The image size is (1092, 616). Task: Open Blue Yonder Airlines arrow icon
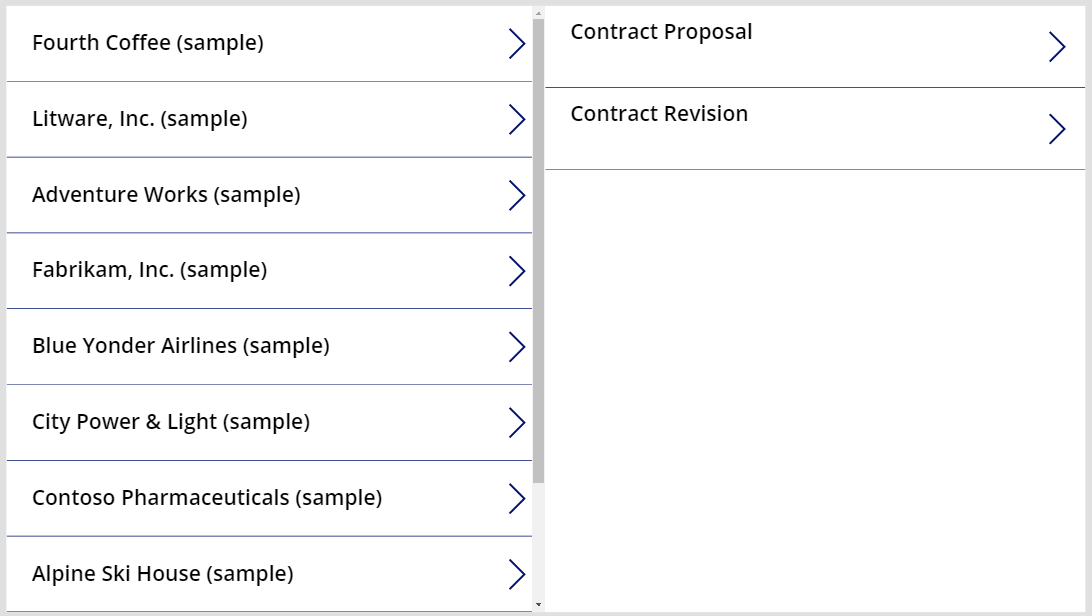[x=517, y=347]
